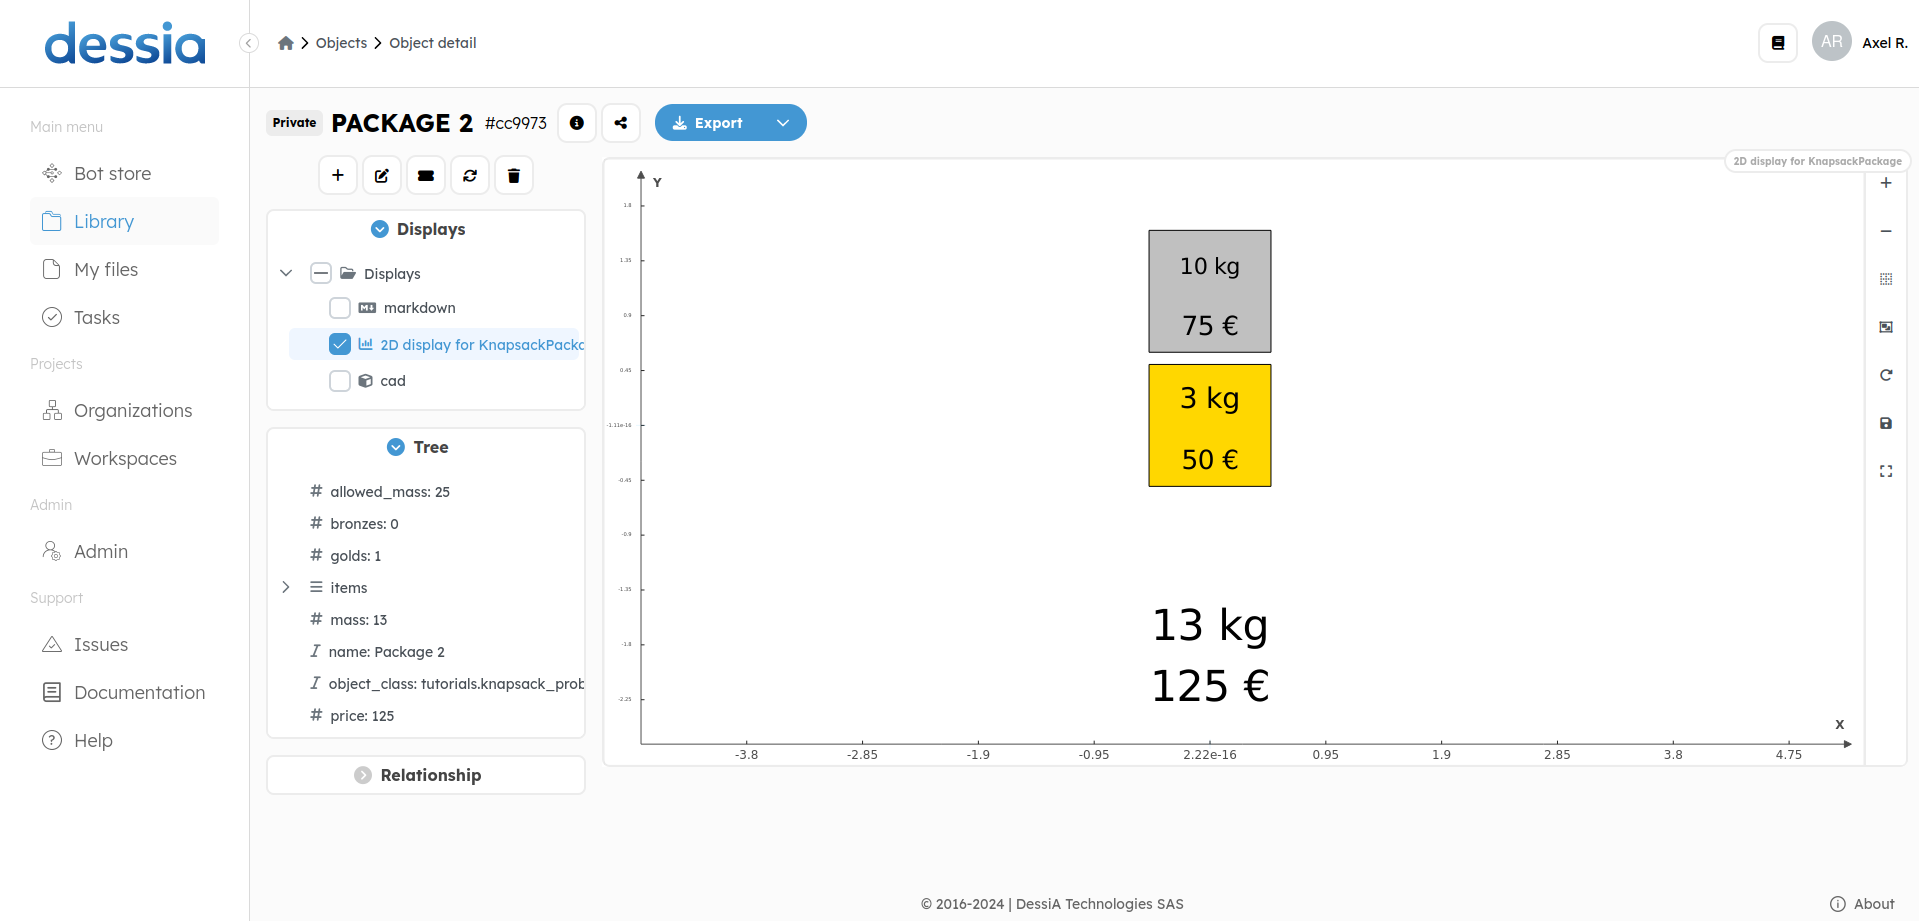1919x921 pixels.
Task: Click the Export button
Action: point(708,123)
